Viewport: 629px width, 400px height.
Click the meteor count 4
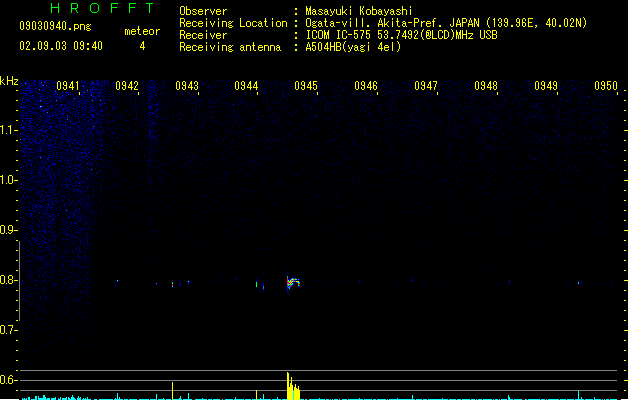tap(142, 46)
